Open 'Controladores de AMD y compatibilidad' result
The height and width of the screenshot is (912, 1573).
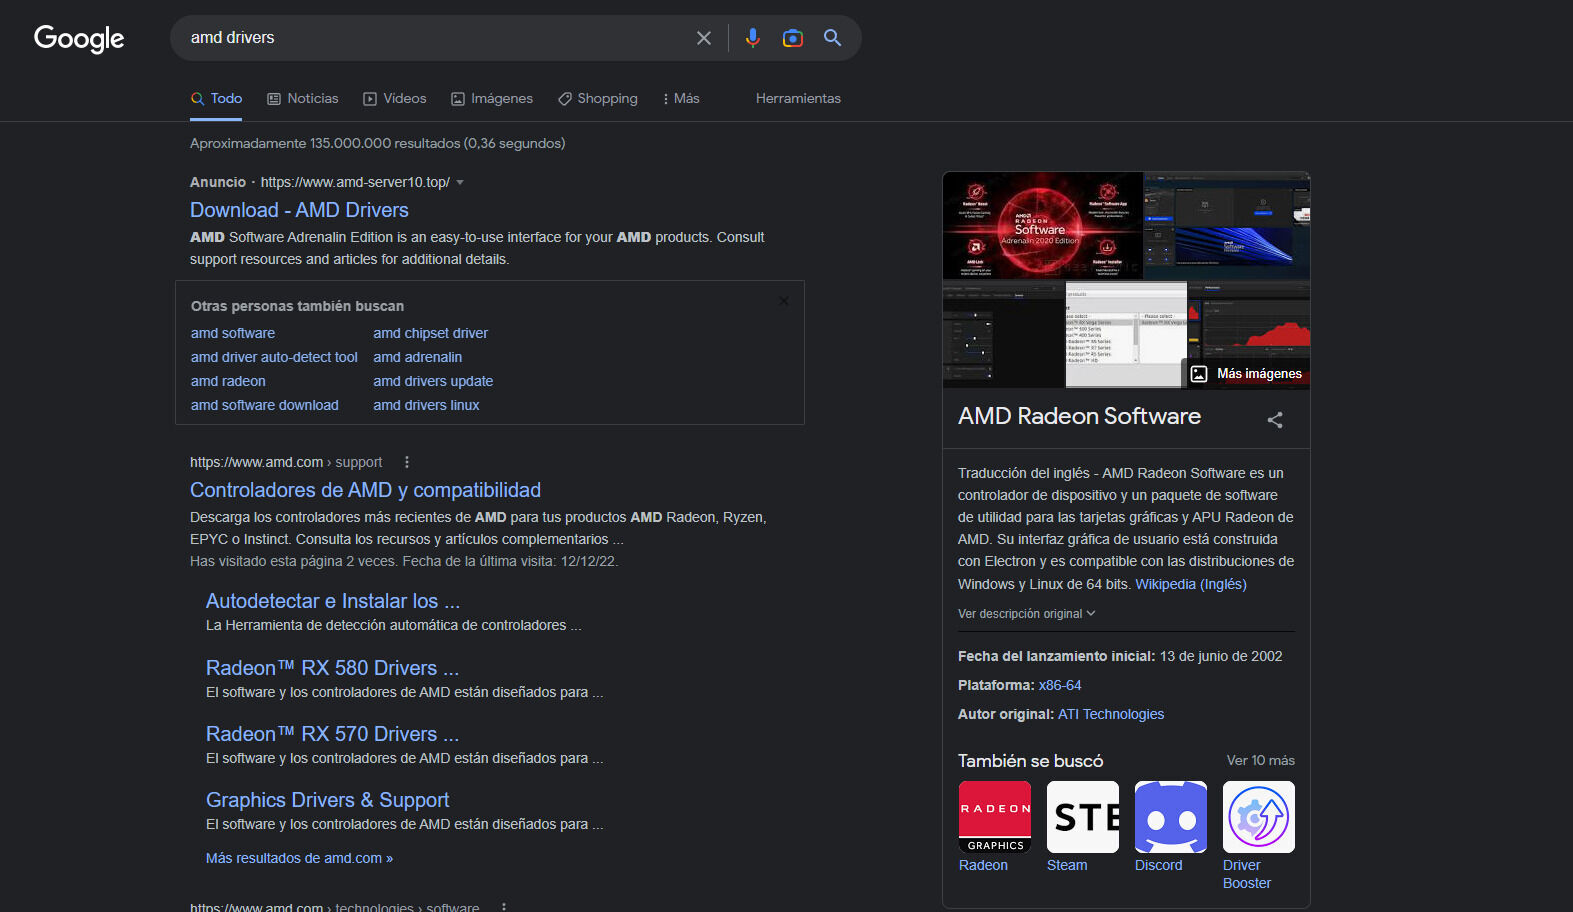point(365,490)
